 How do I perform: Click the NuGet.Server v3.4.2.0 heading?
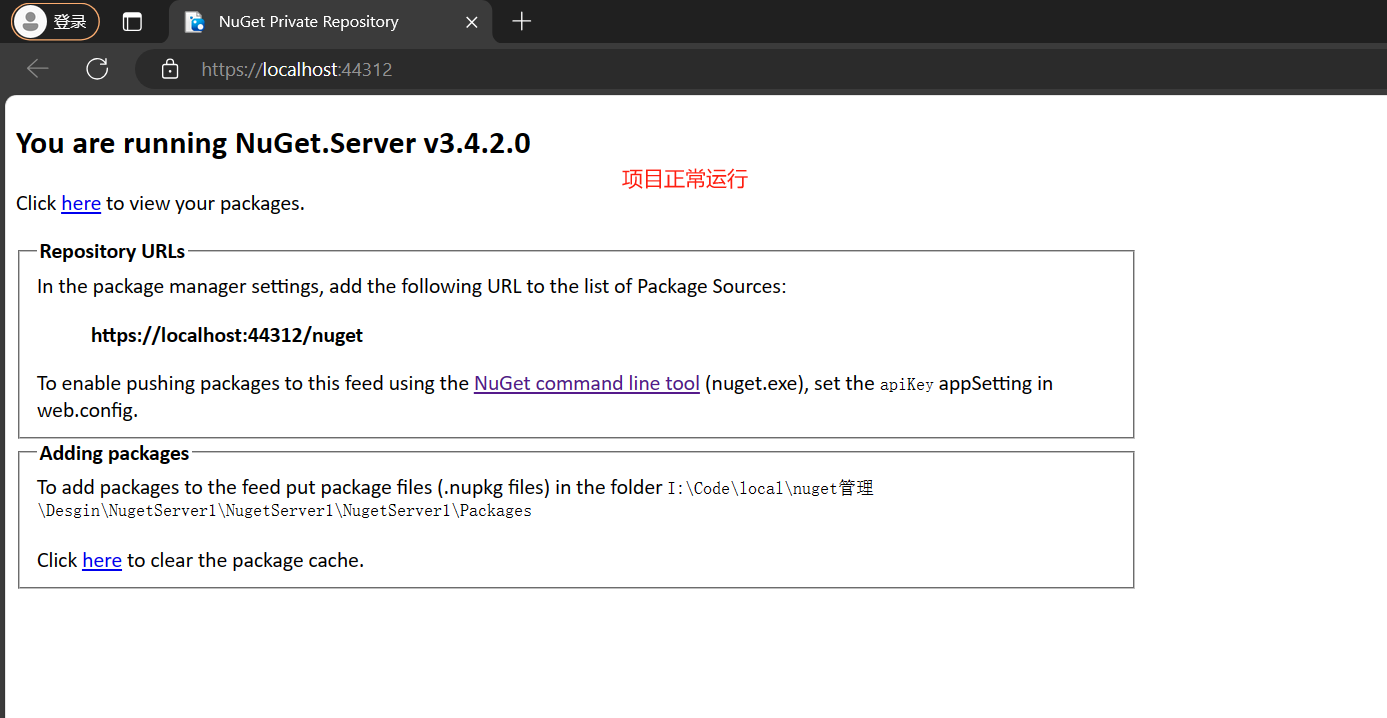(x=273, y=143)
